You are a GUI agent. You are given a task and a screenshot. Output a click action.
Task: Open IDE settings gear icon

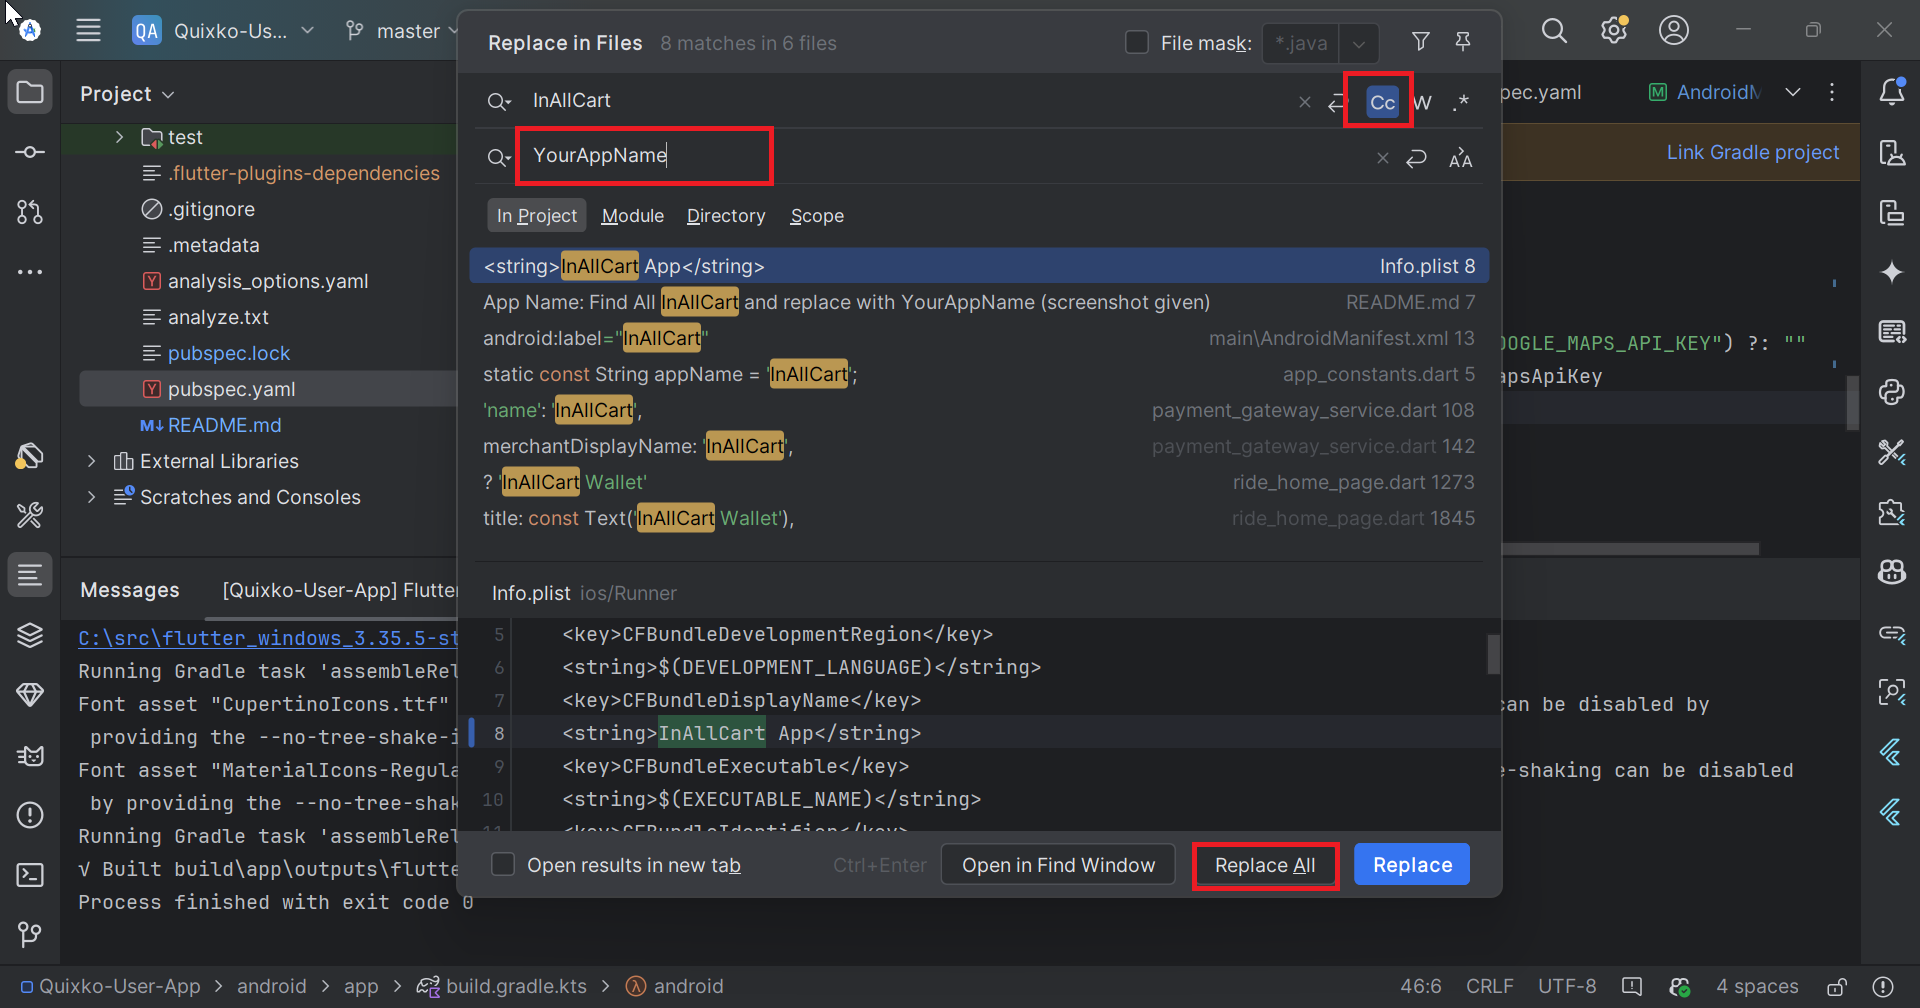(x=1614, y=30)
